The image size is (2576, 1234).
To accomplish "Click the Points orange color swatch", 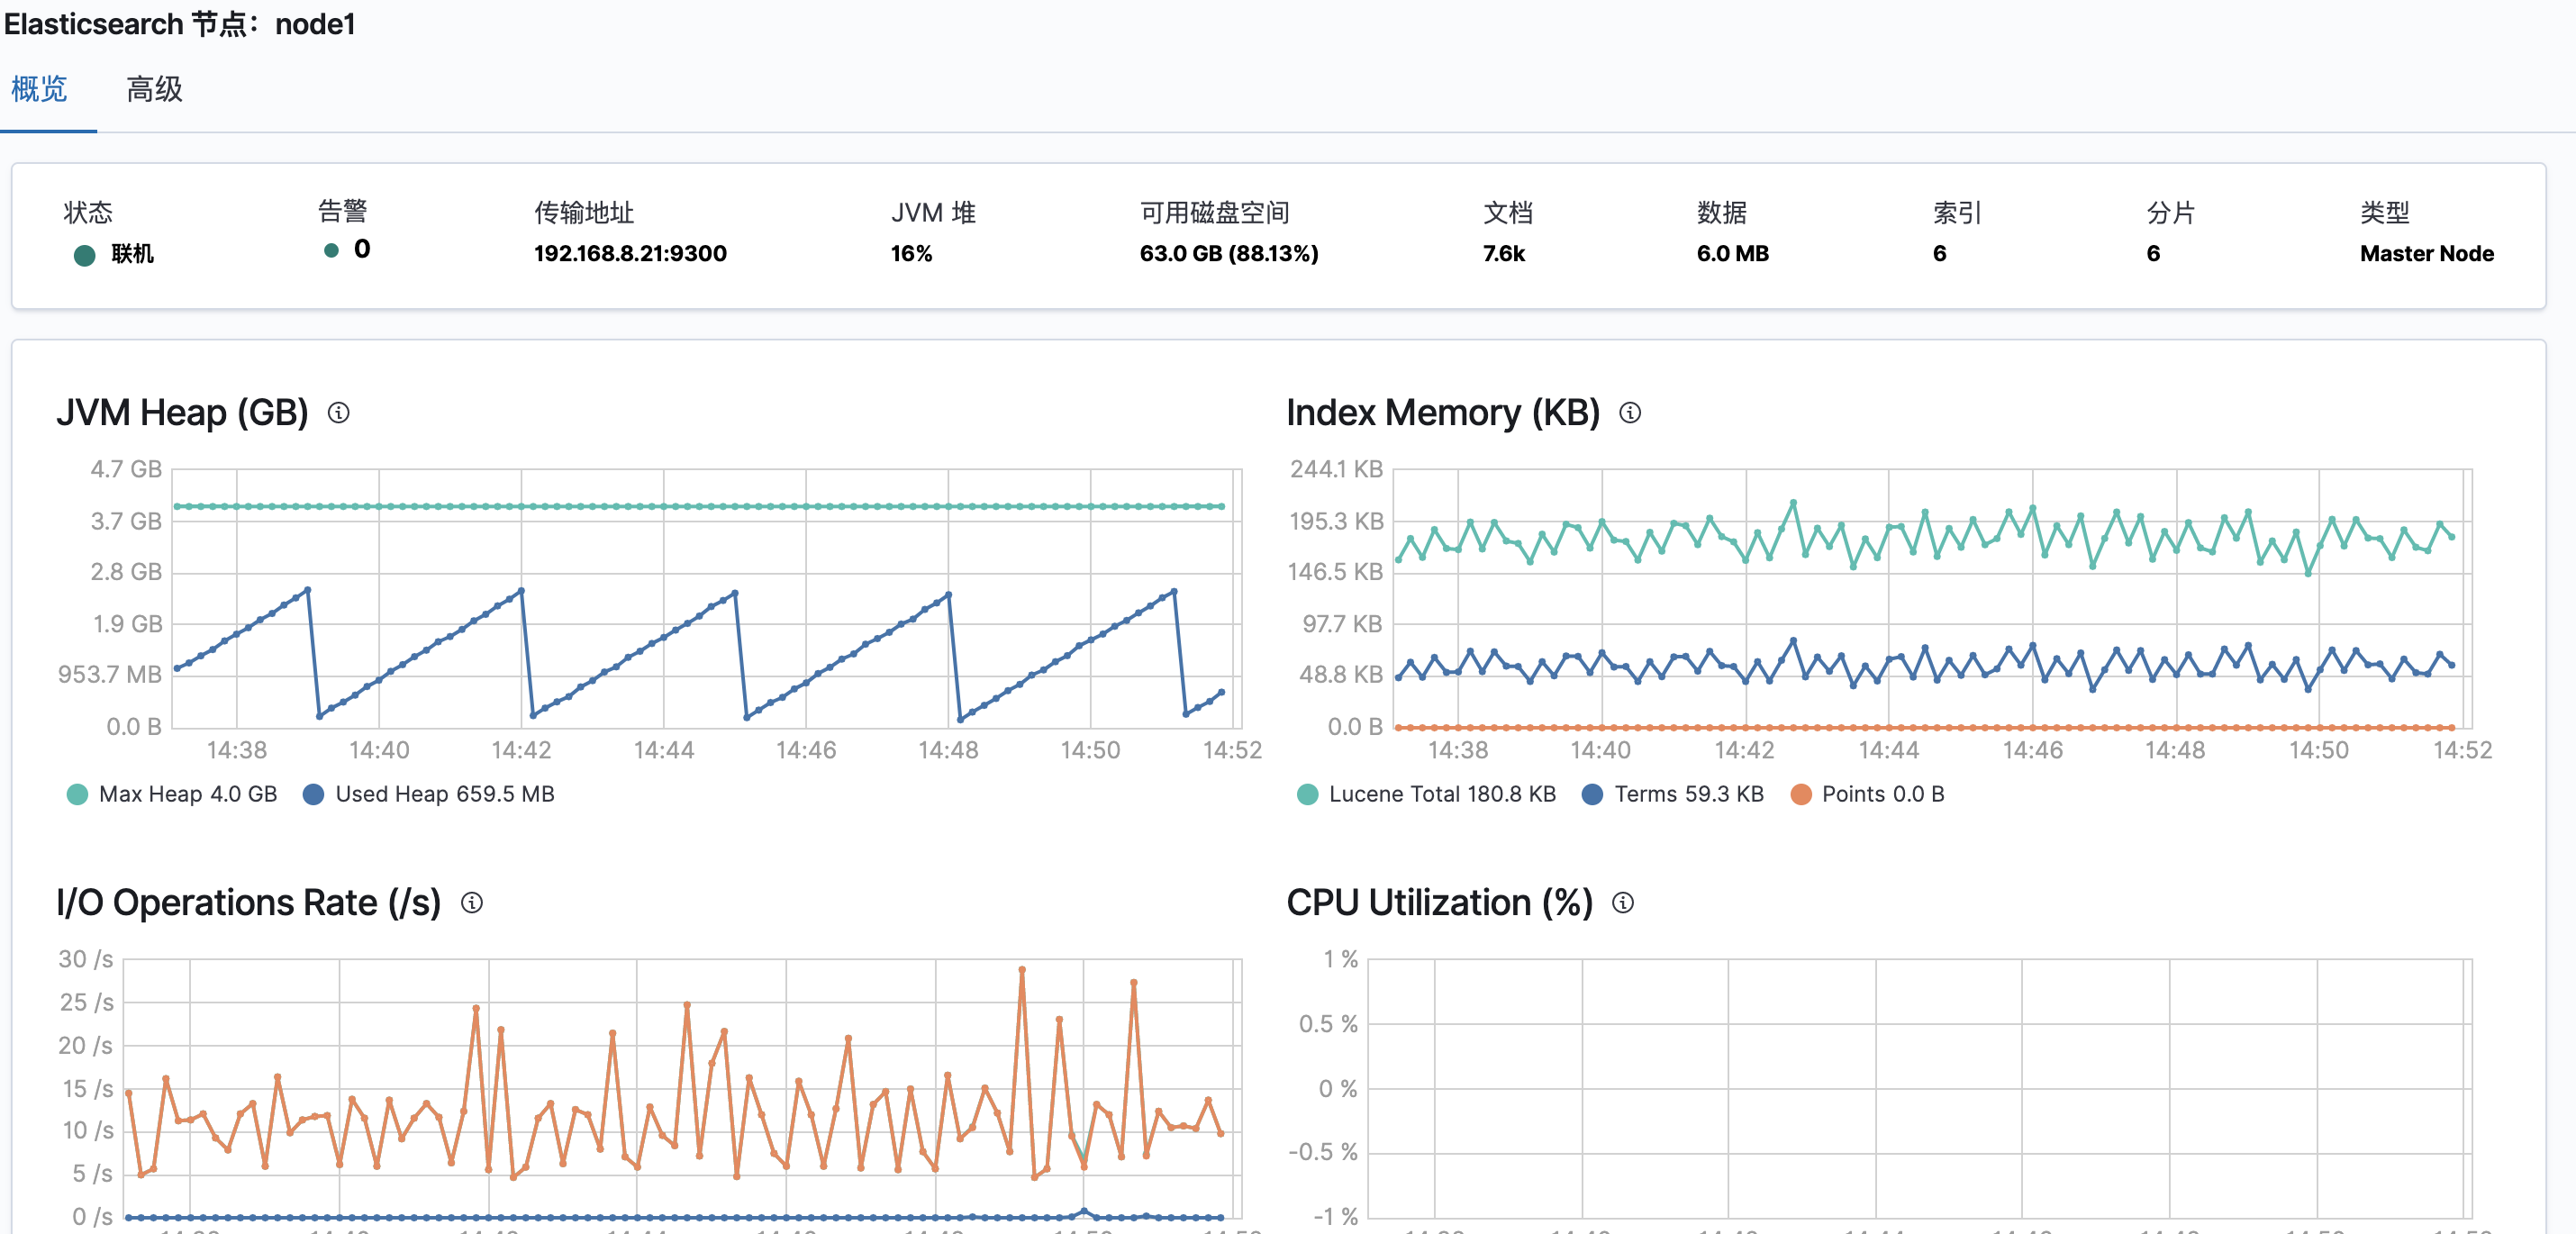I will point(1800,795).
